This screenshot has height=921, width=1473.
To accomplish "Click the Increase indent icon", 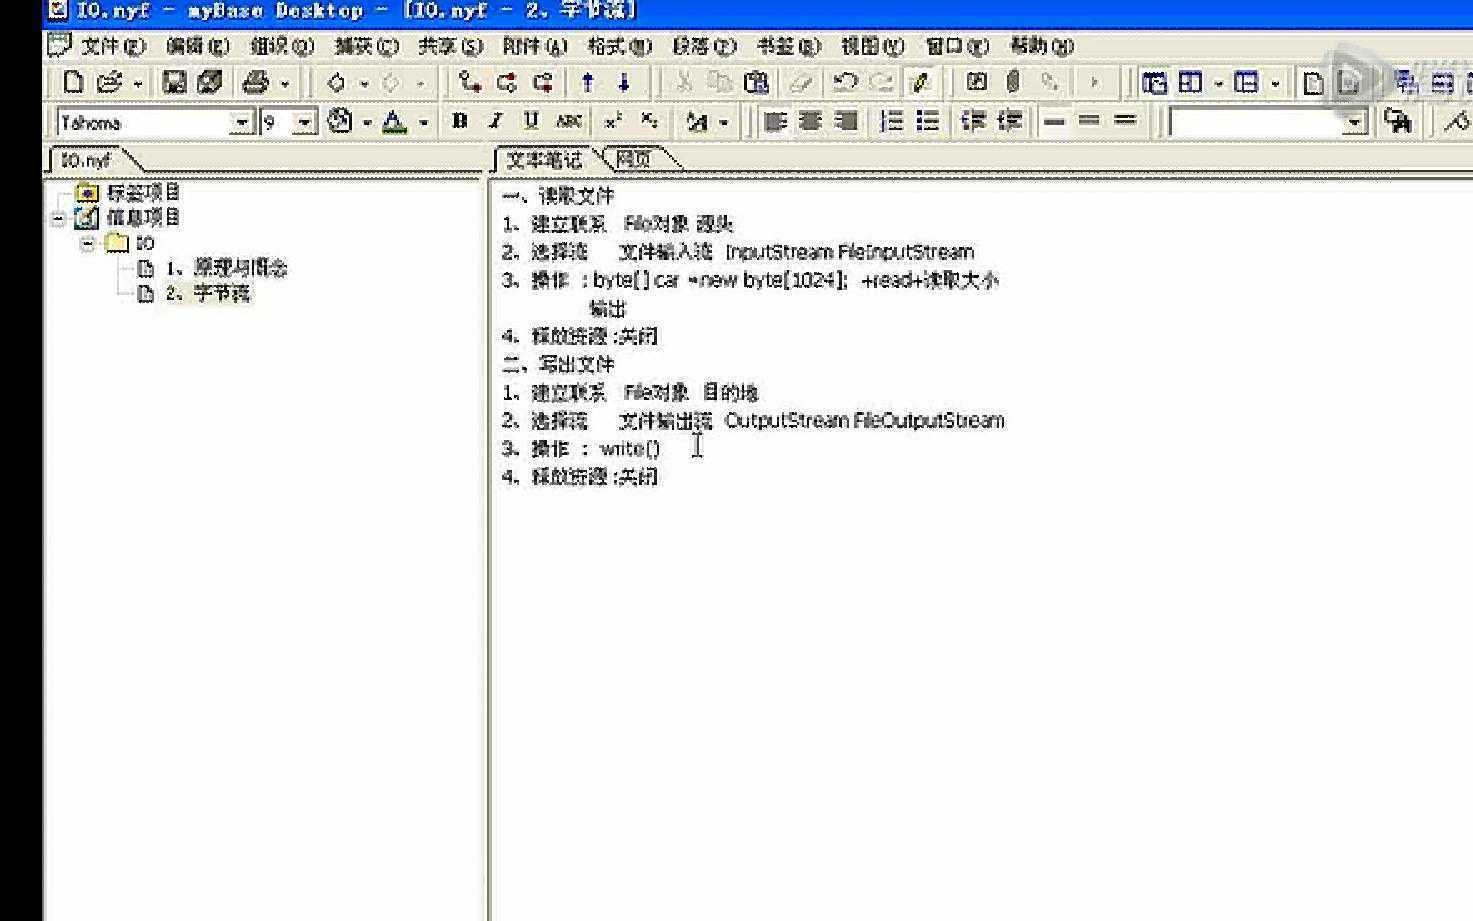I will click(x=1009, y=121).
